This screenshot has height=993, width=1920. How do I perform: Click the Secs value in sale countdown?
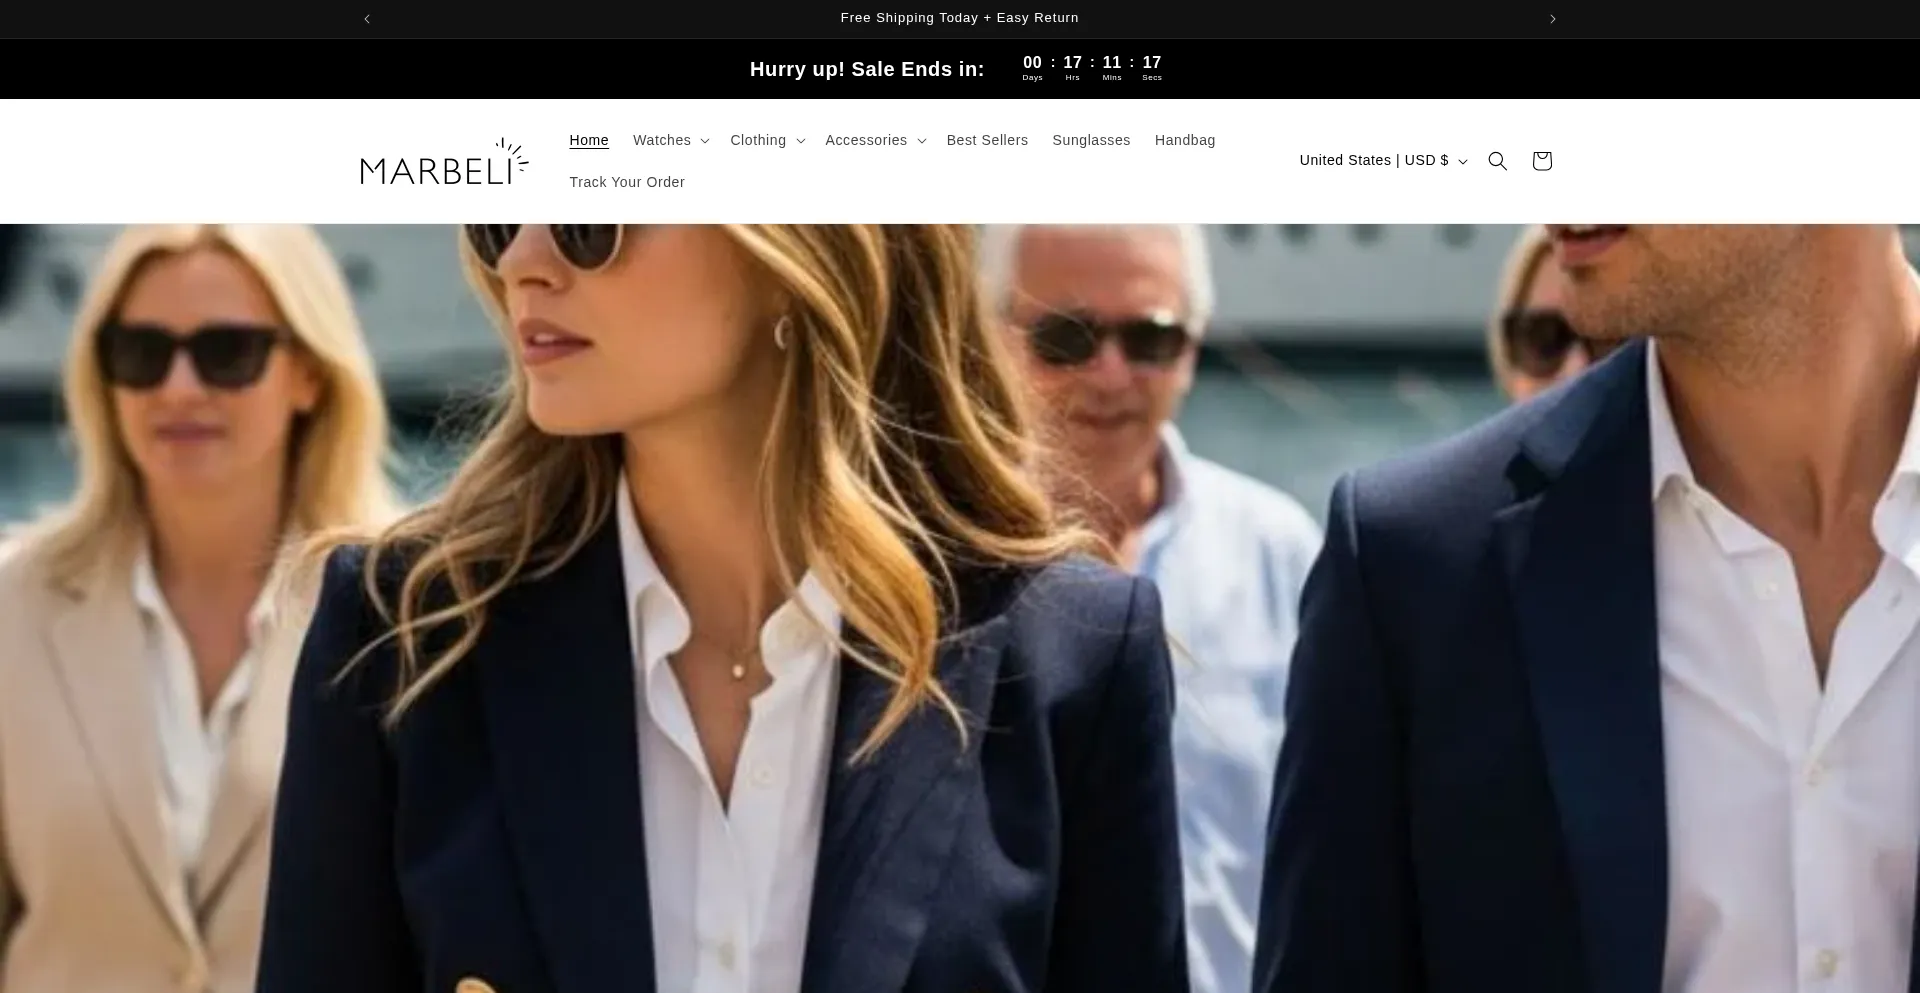coord(1152,63)
